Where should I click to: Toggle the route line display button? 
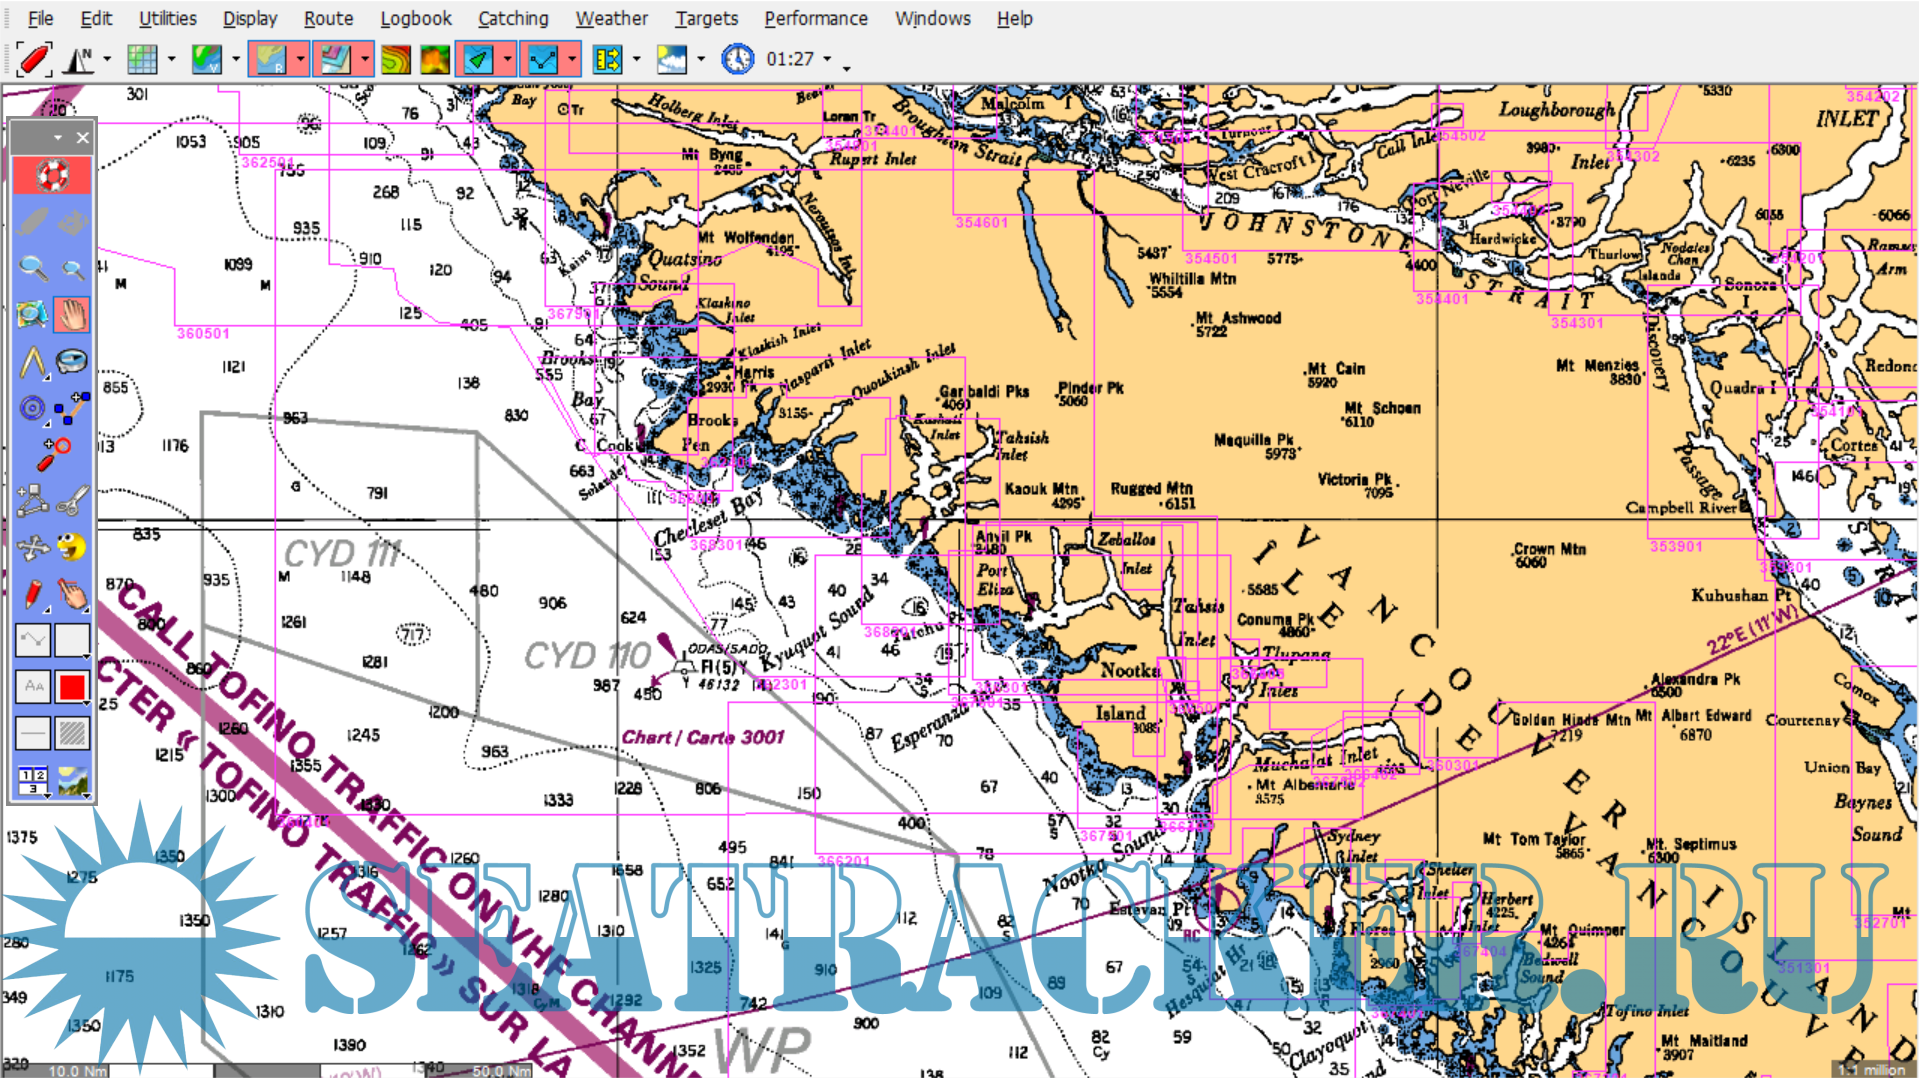543,60
